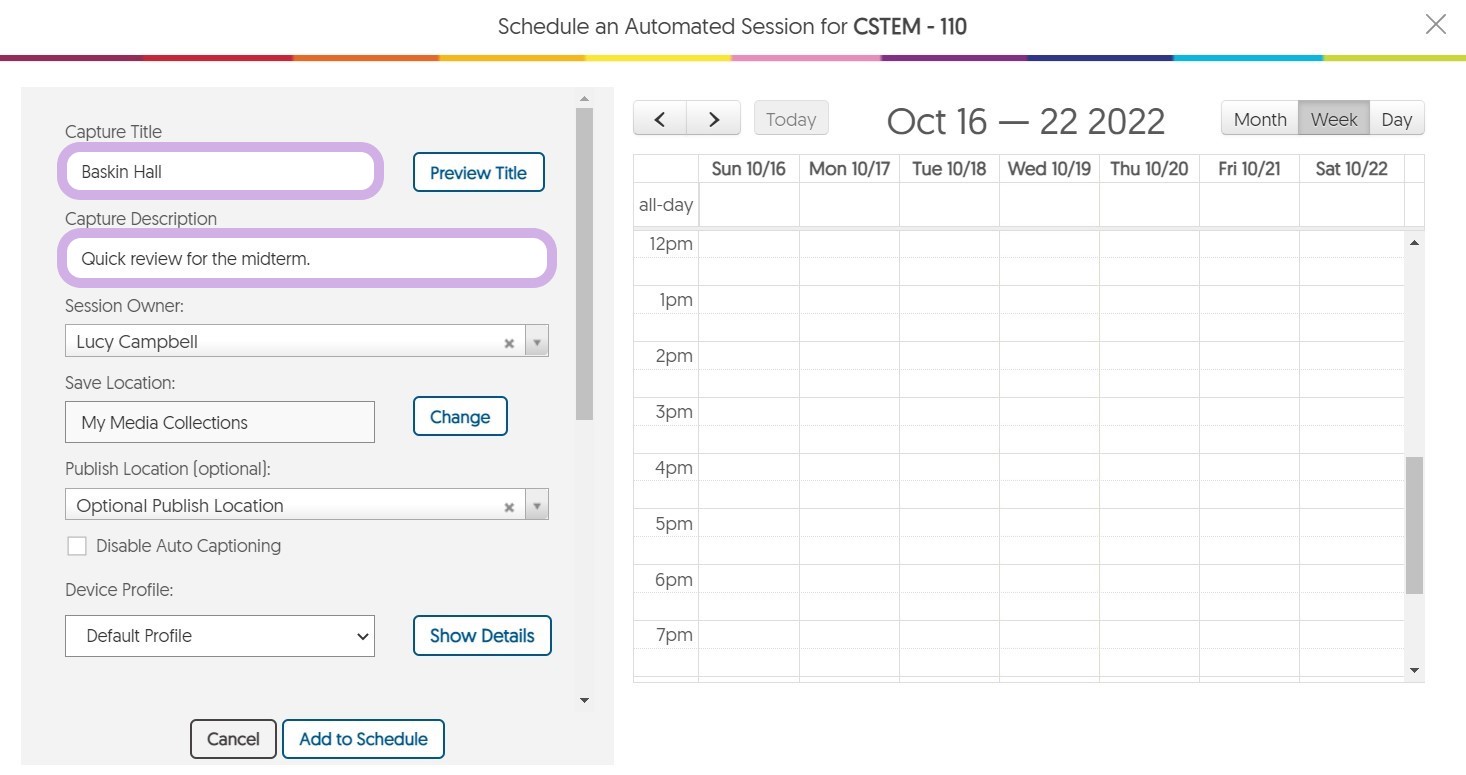Clear the Optional Publish Location field
Image resolution: width=1466 pixels, height=775 pixels.
509,507
